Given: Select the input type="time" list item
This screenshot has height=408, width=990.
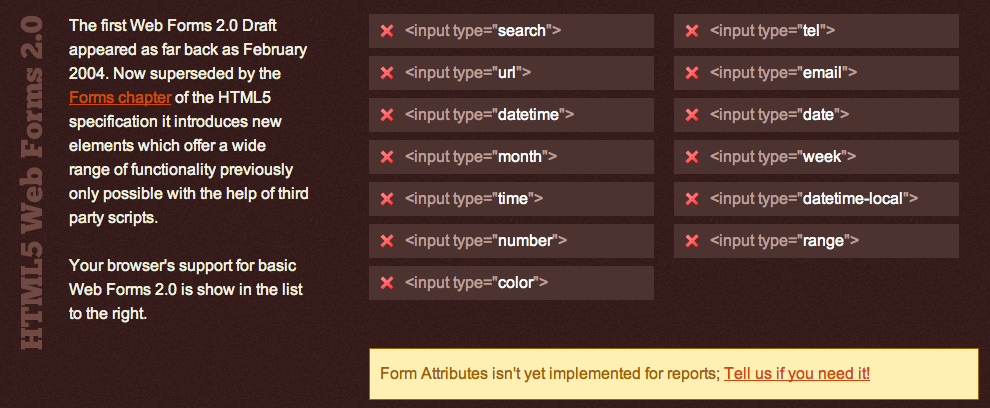Looking at the screenshot, I should (x=511, y=199).
